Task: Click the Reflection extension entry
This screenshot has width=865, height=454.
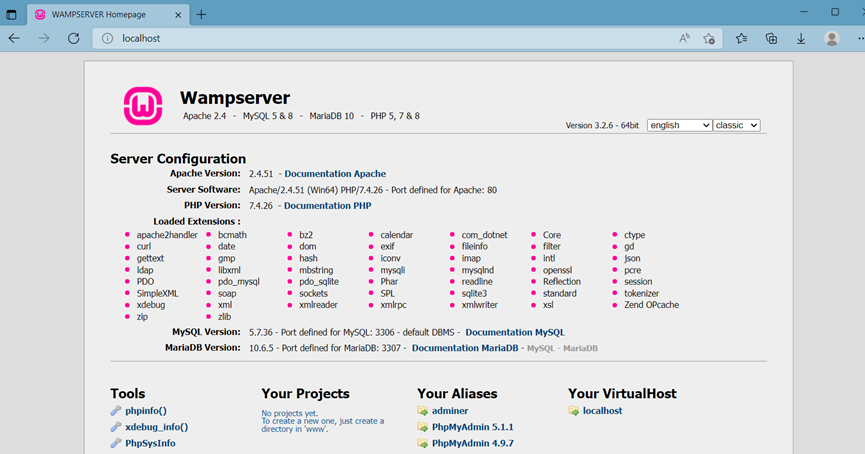Action: pyautogui.click(x=562, y=282)
